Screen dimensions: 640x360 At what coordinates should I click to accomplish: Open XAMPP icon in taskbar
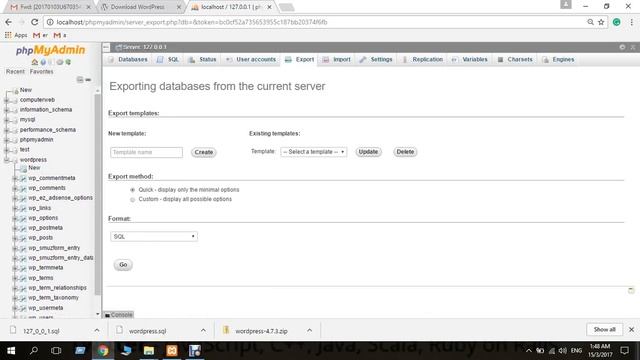tap(172, 351)
